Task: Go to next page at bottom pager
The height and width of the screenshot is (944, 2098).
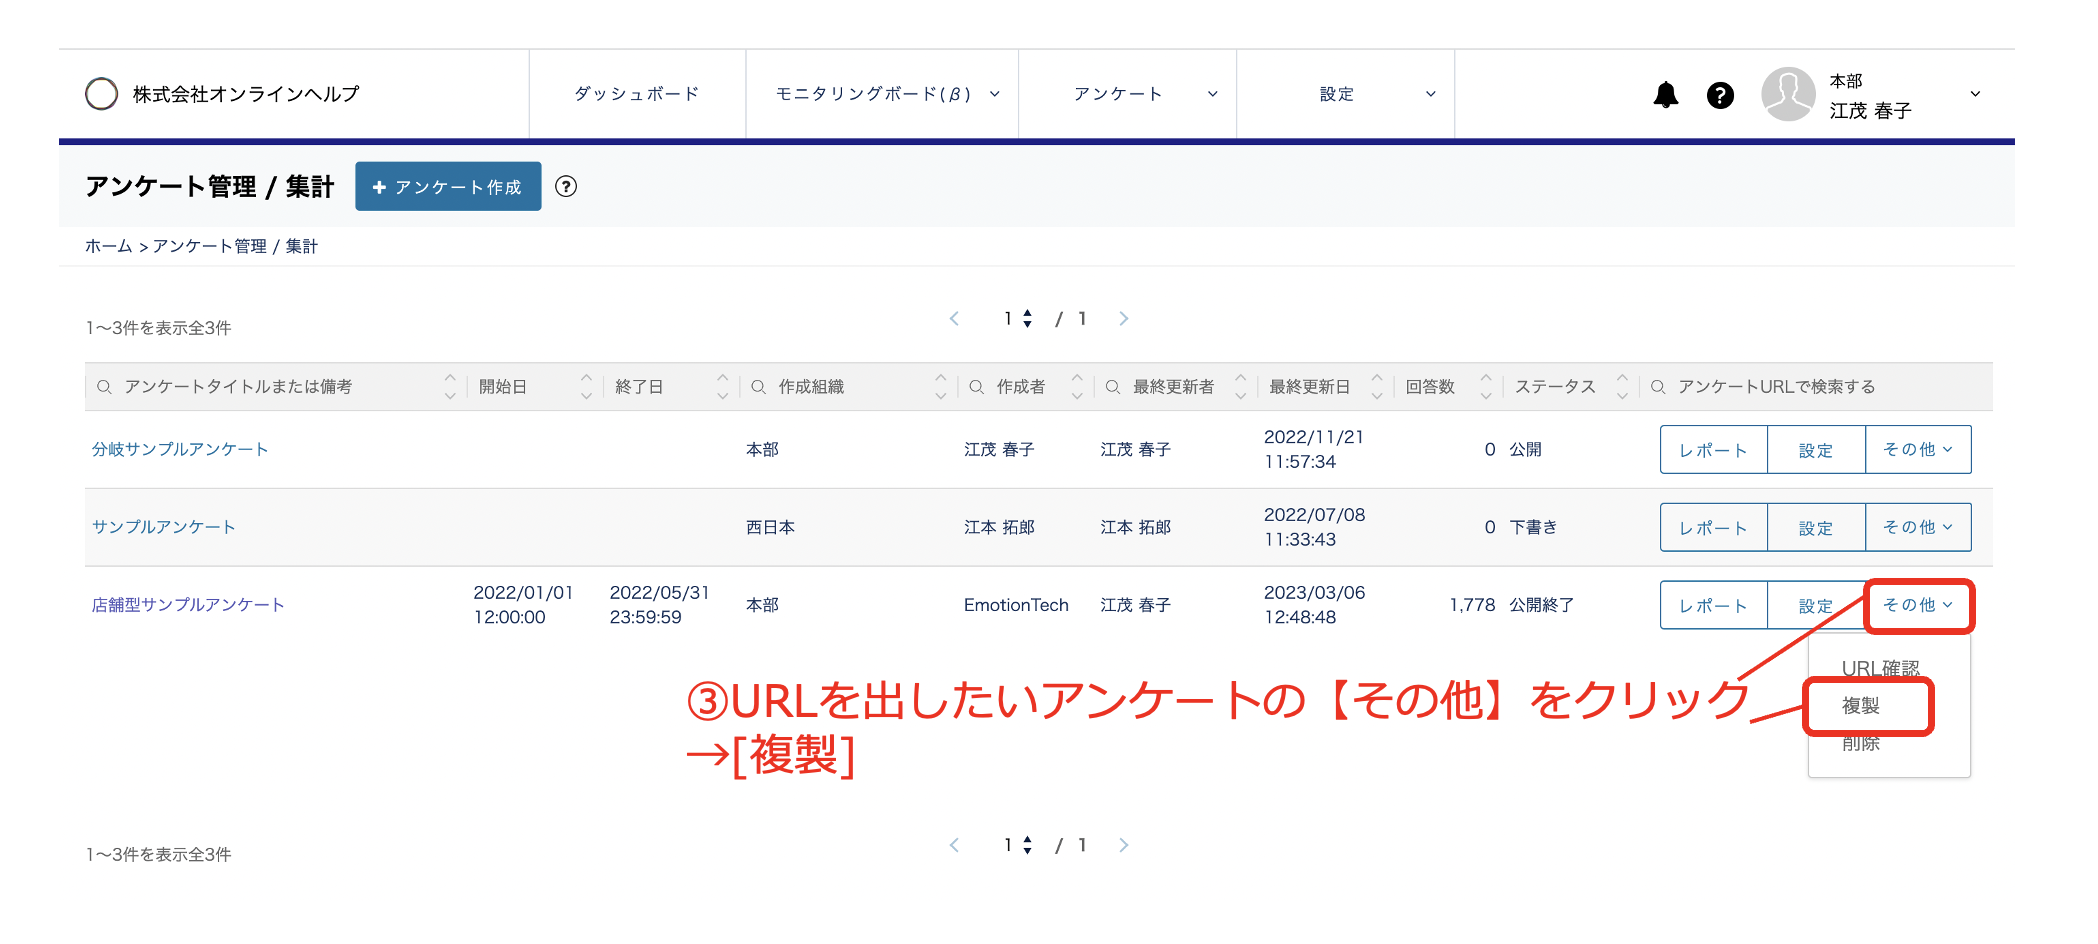Action: point(1123,845)
